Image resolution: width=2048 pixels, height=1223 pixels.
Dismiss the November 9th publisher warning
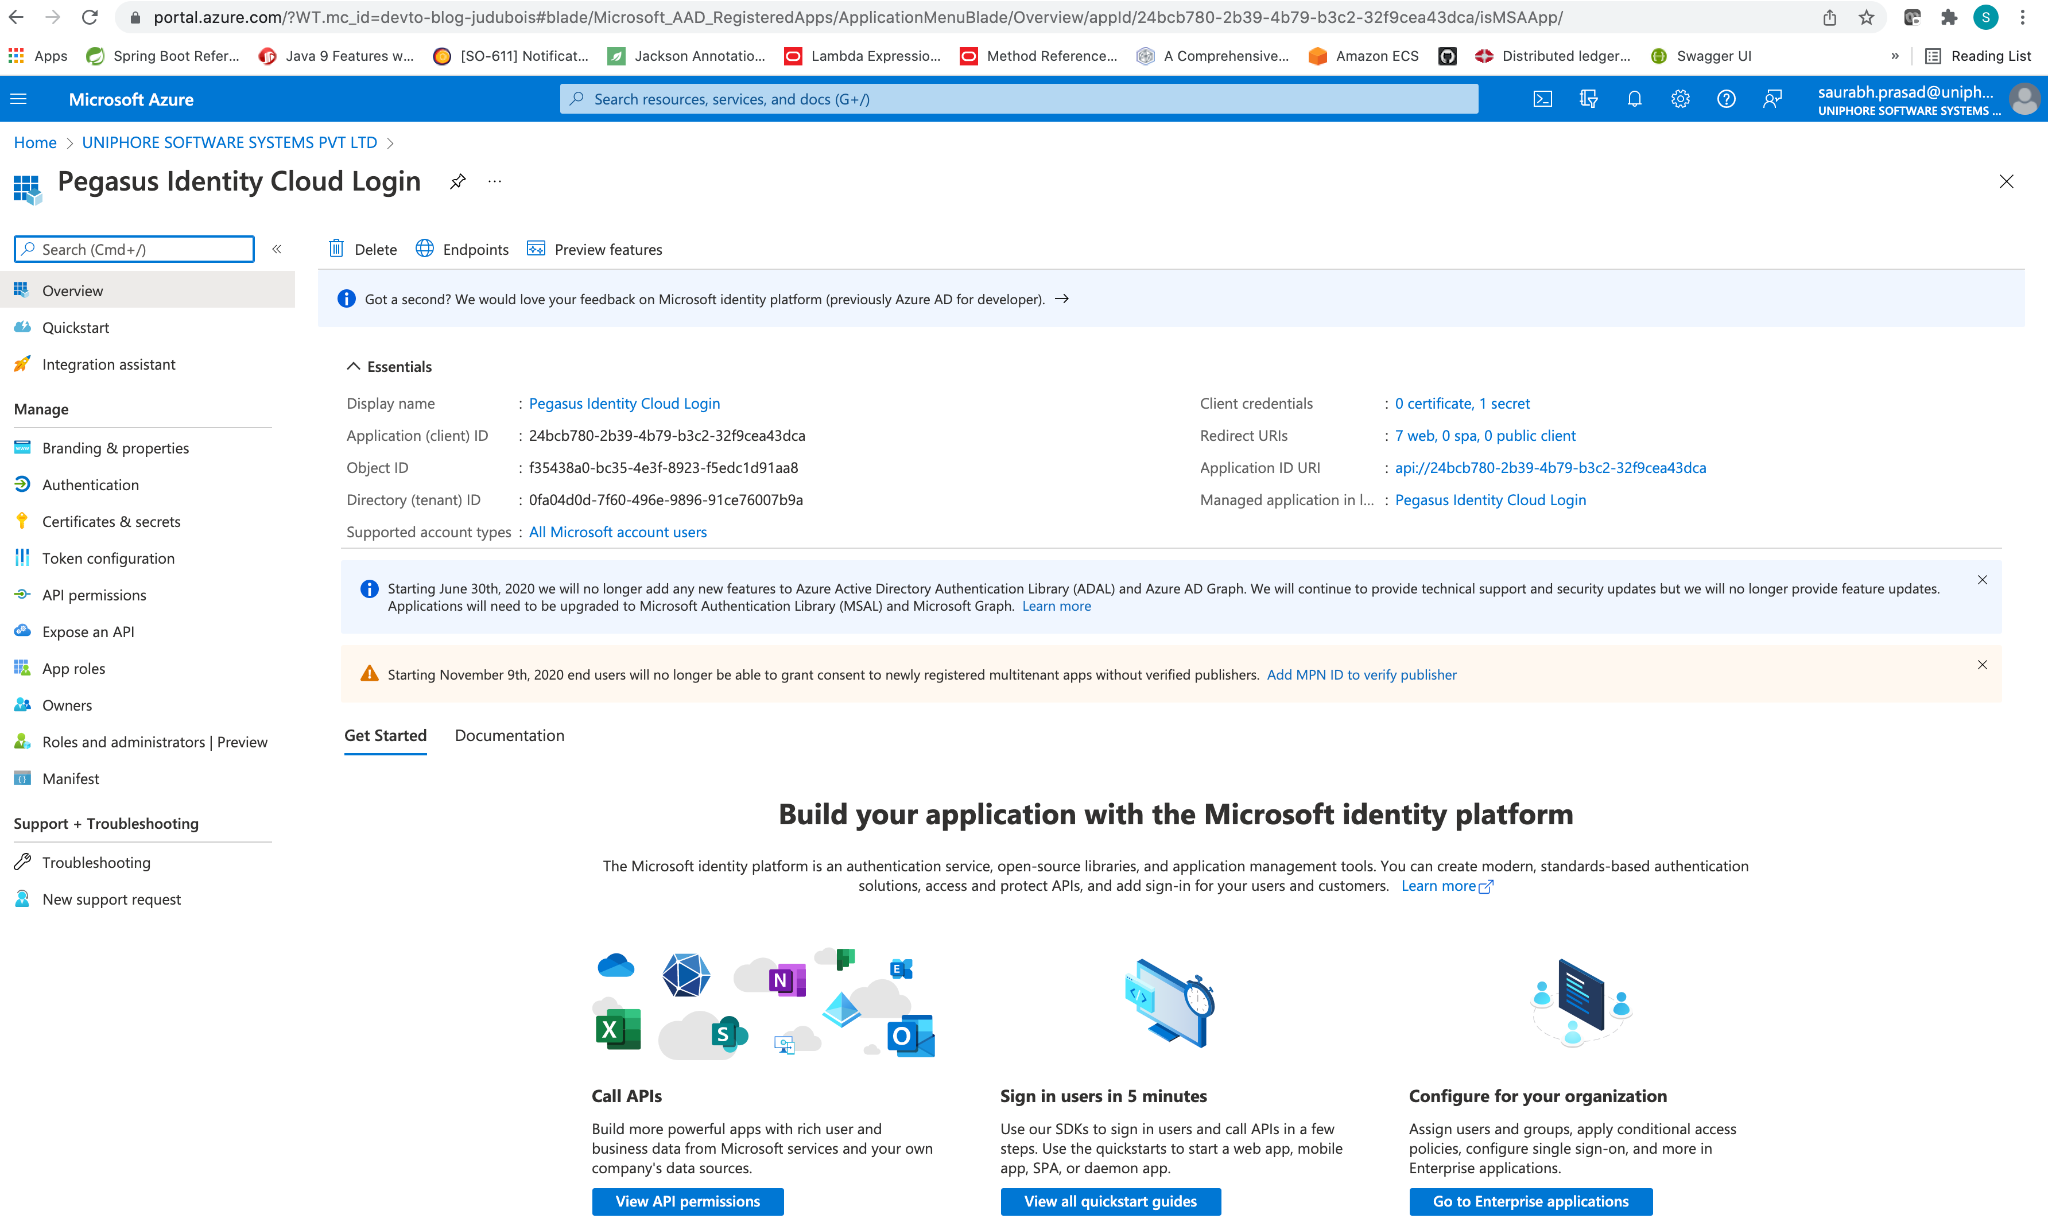(1982, 665)
